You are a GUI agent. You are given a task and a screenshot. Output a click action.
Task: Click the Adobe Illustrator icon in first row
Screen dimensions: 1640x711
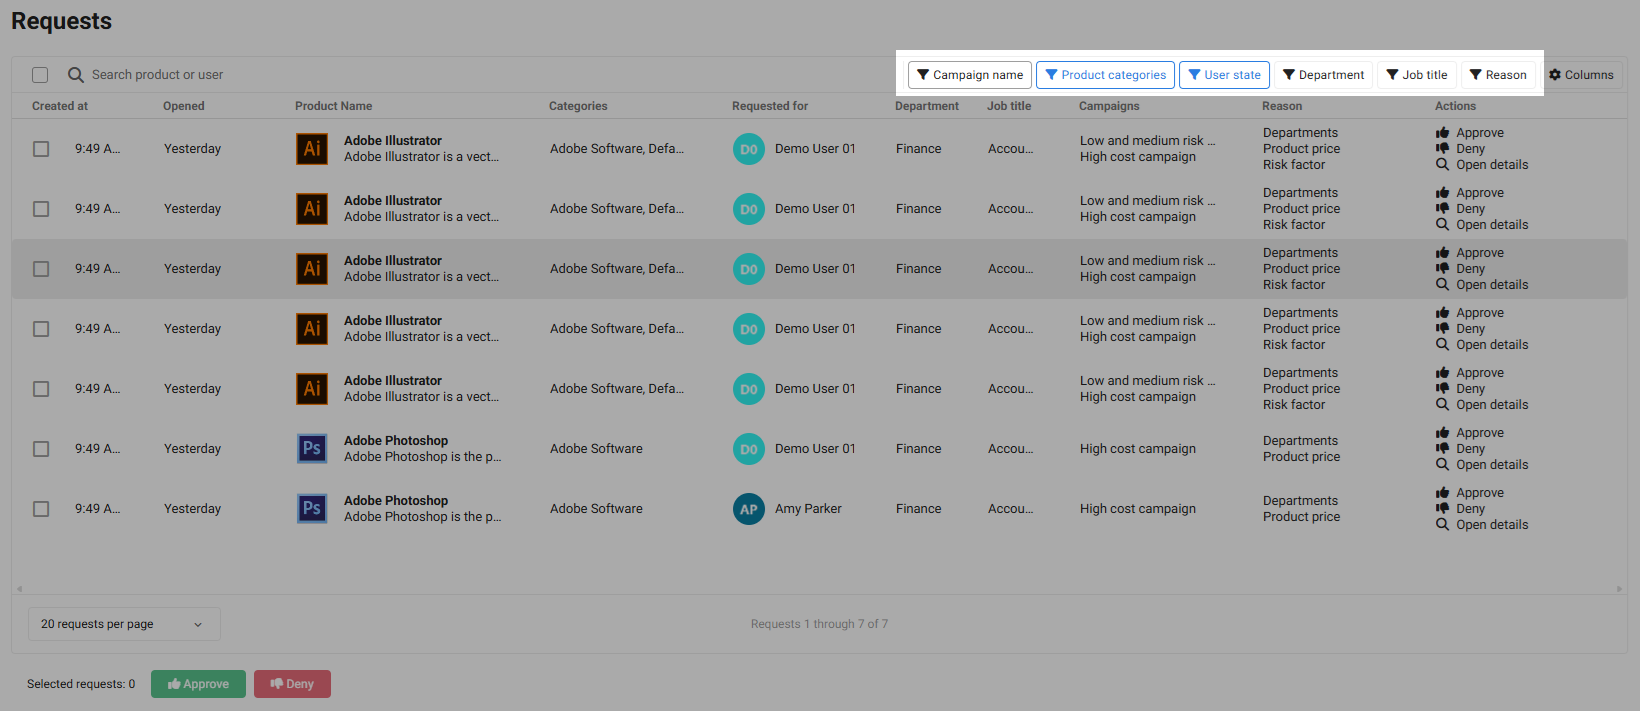coord(312,149)
